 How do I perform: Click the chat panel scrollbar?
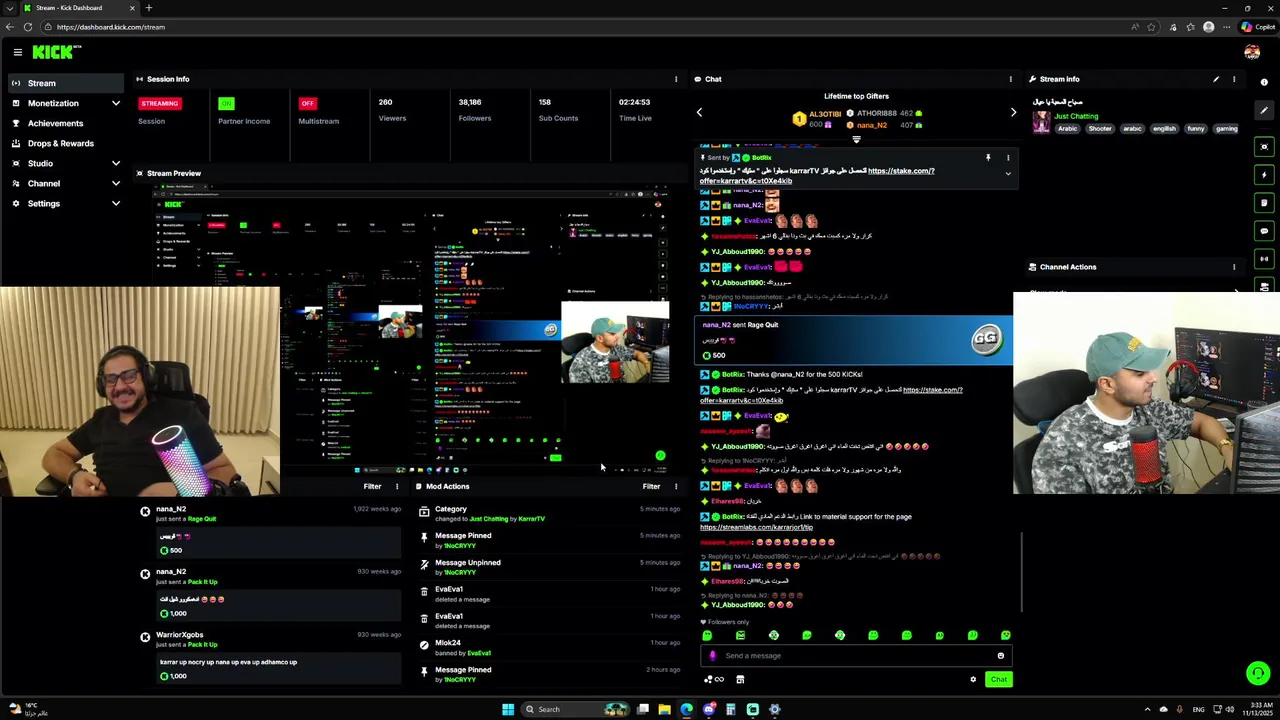pyautogui.click(x=1021, y=572)
